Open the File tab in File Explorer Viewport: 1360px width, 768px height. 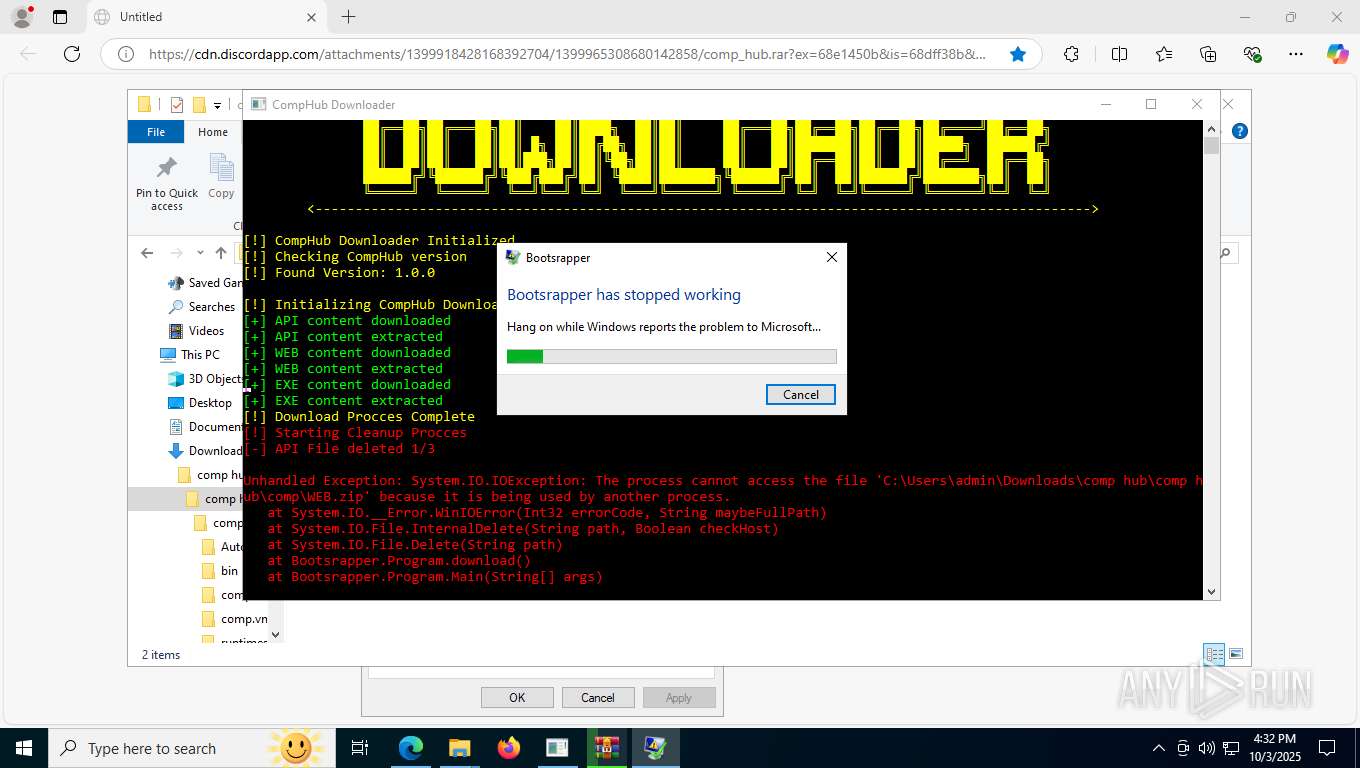pos(156,132)
